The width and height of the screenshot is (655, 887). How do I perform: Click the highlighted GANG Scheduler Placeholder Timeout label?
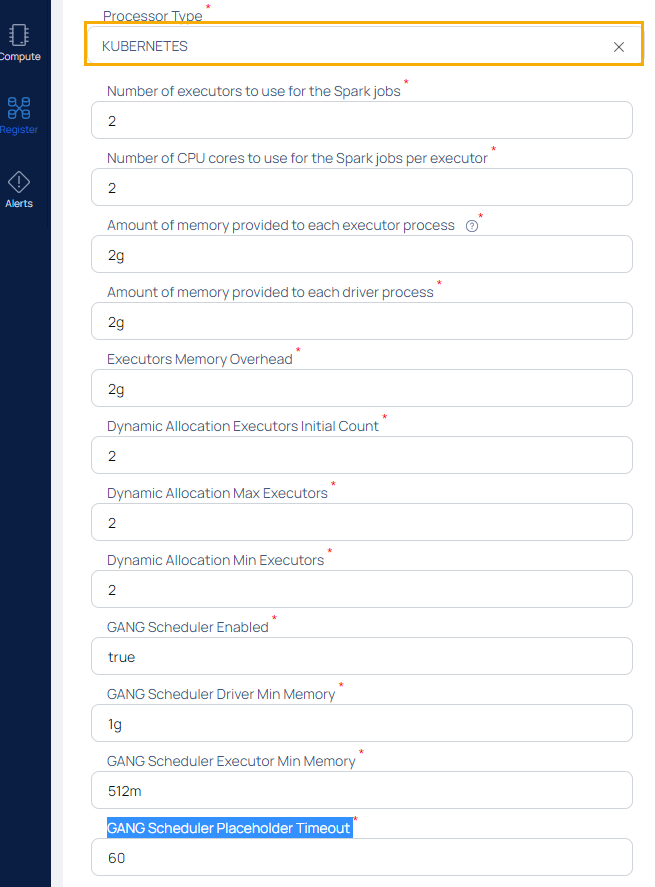click(229, 828)
